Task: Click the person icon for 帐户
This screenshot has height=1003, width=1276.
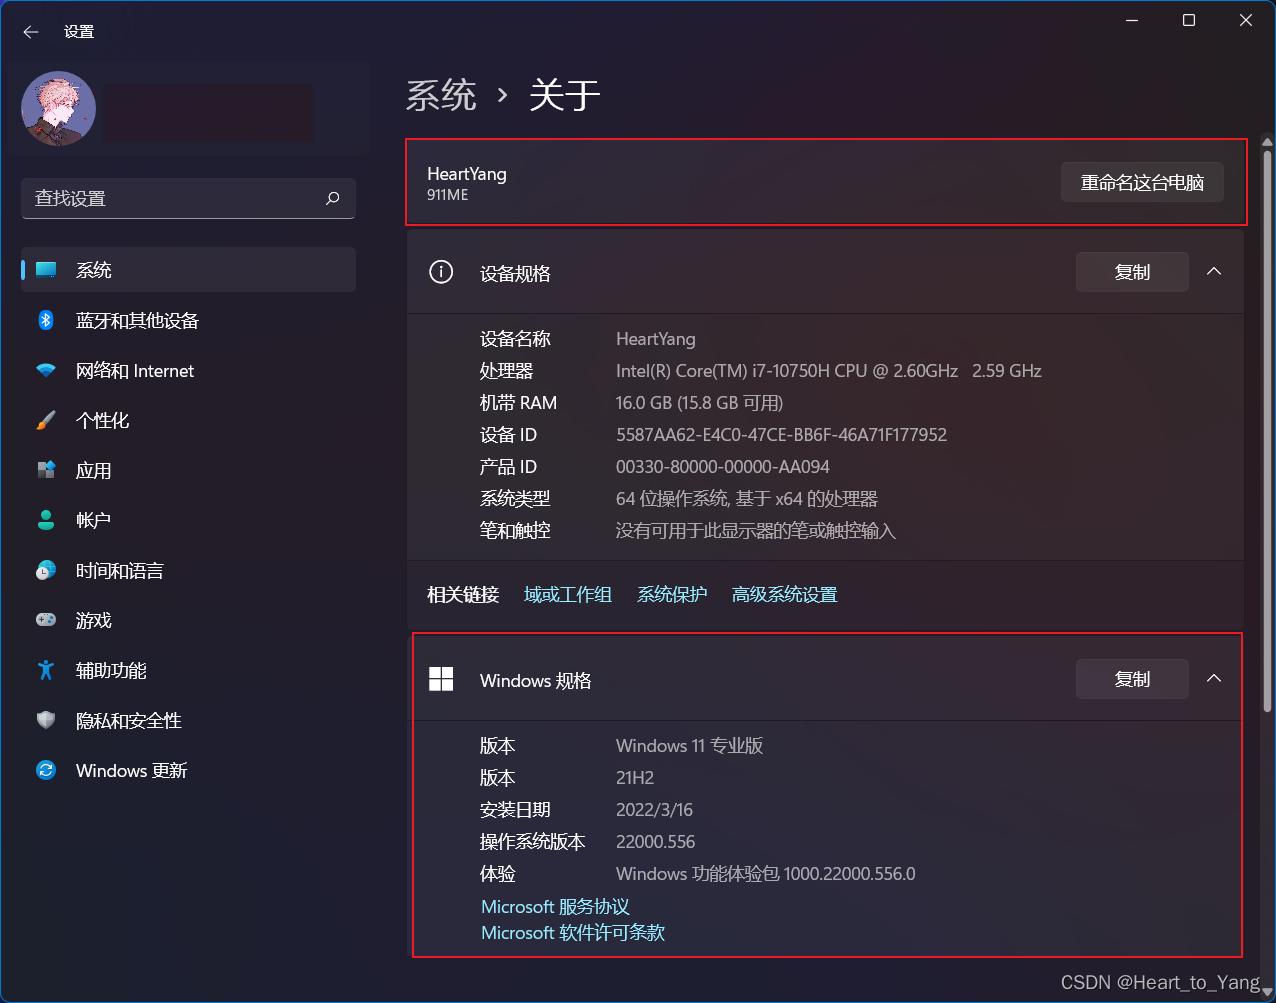Action: 46,520
